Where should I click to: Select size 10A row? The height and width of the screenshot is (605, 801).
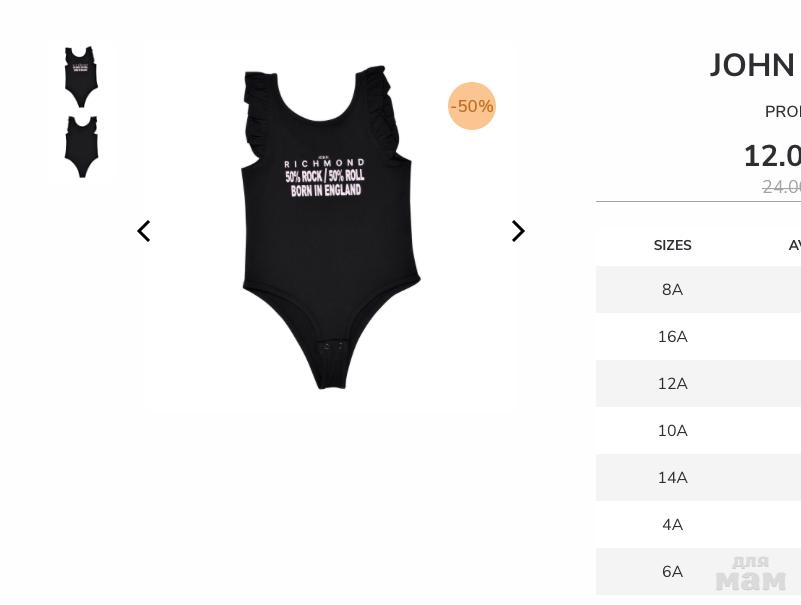[x=698, y=430]
